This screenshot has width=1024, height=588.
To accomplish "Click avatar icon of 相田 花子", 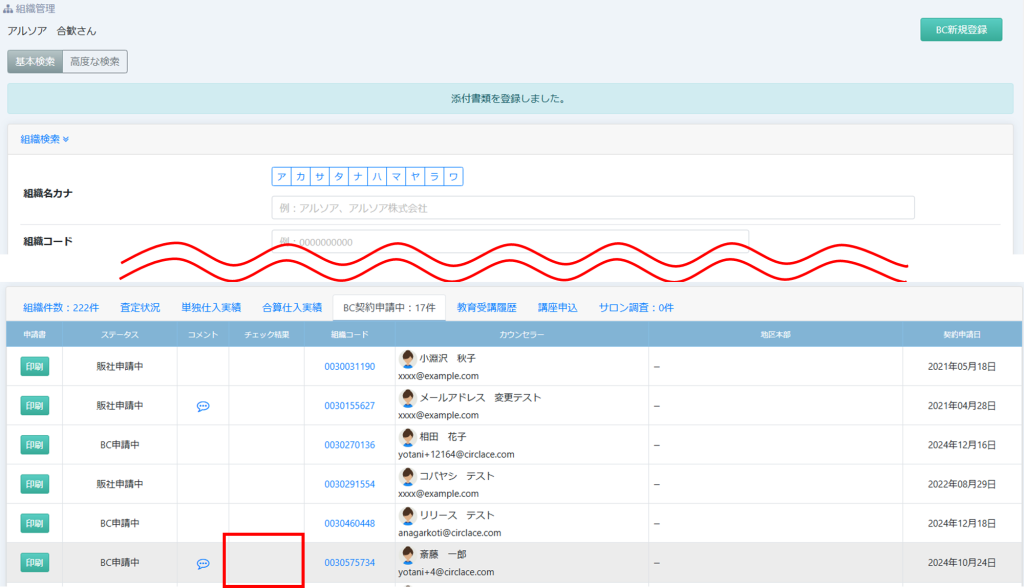I will click(x=408, y=437).
